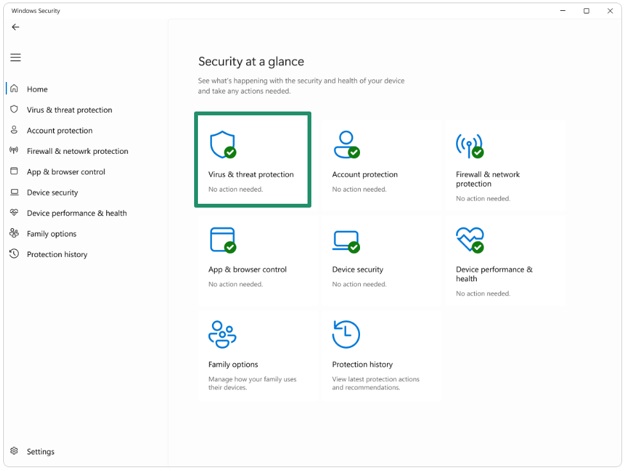Open Virus & threat protection from sidebar
Image resolution: width=624 pixels, height=471 pixels.
point(69,110)
